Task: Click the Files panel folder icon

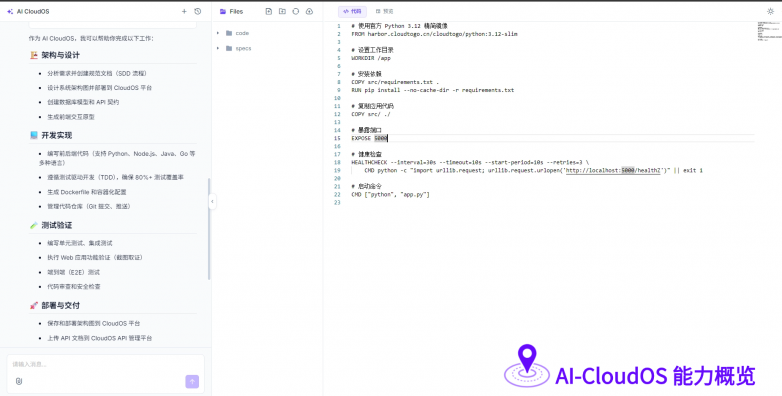Action: pos(223,11)
